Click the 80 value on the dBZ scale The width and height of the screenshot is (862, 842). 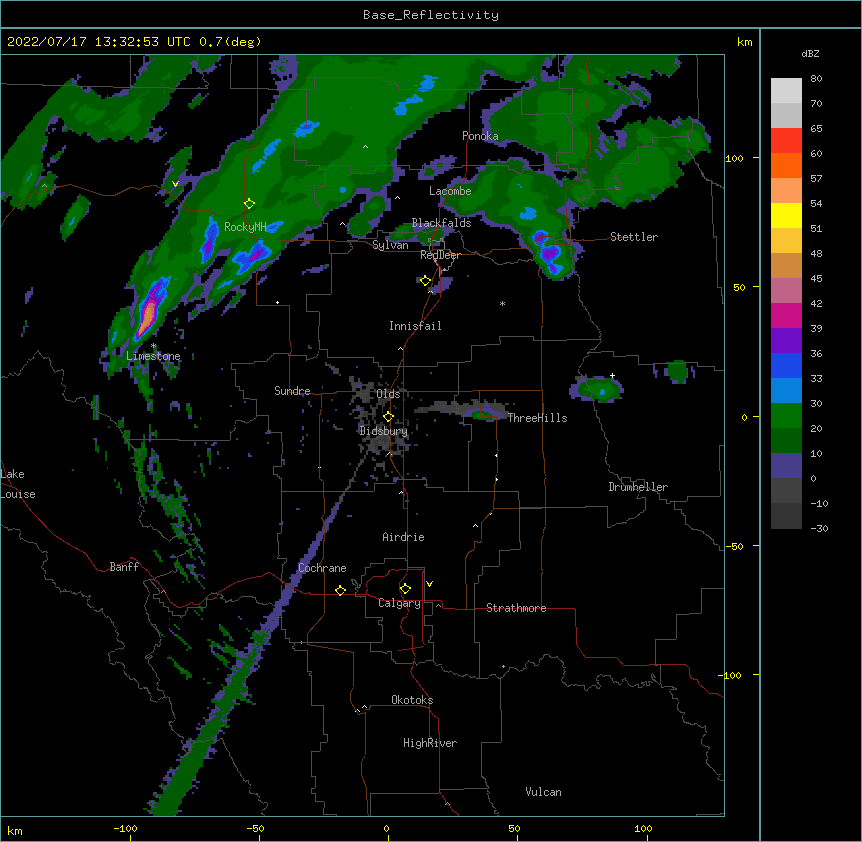(816, 79)
